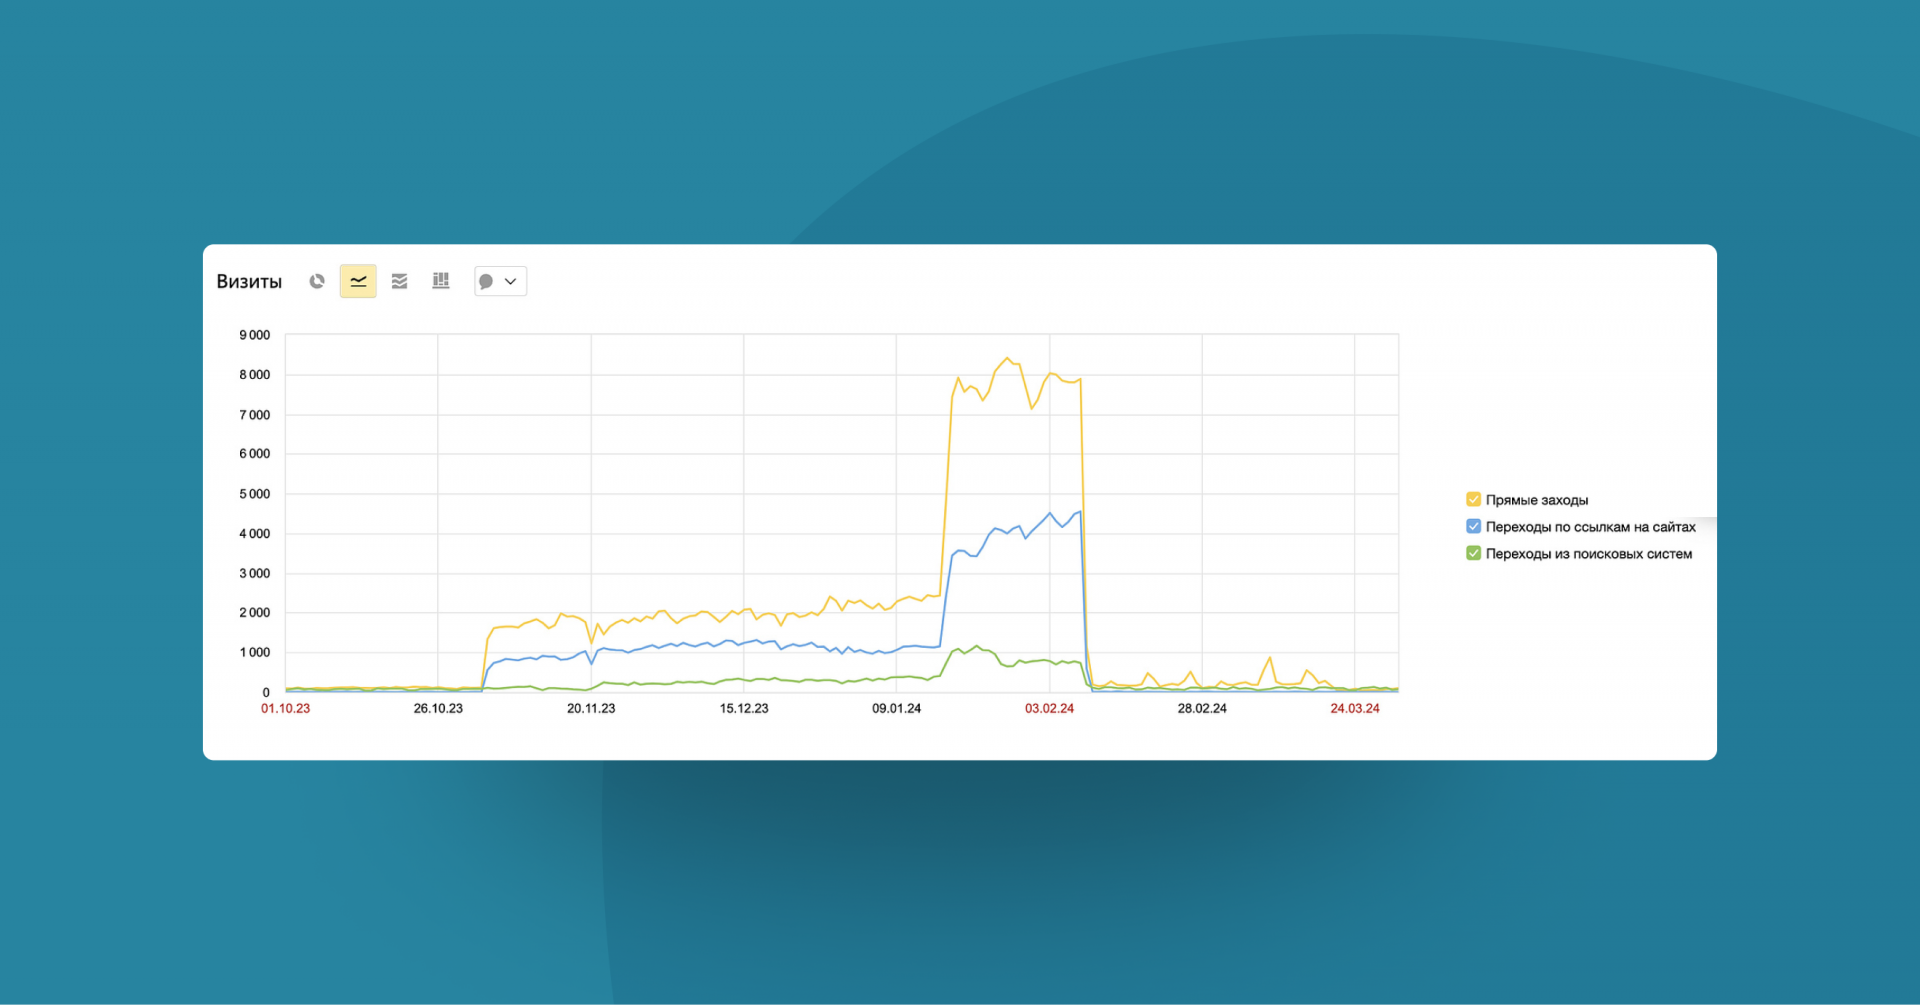Click date label 26.10.23
Image resolution: width=1920 pixels, height=1005 pixels.
pyautogui.click(x=438, y=709)
